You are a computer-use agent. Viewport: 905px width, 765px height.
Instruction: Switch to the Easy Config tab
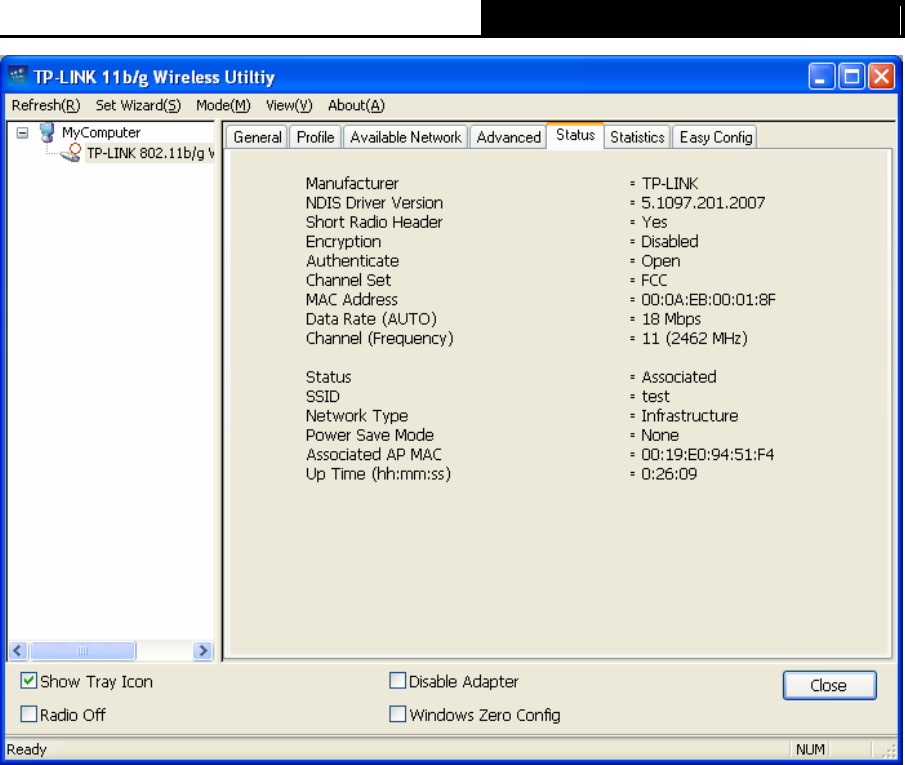click(x=716, y=137)
